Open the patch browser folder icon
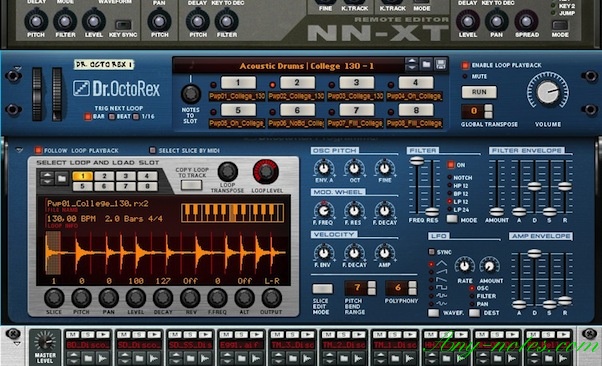 [x=426, y=65]
